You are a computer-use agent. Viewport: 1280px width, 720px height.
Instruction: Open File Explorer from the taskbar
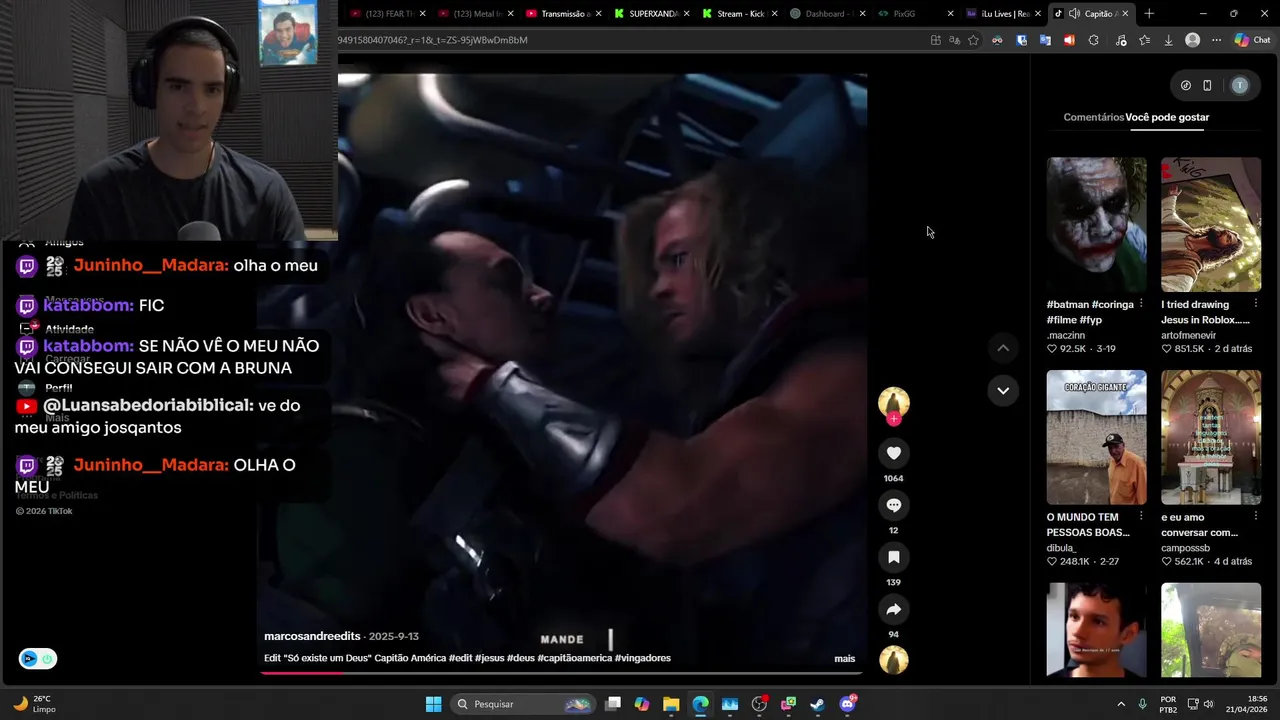pos(671,704)
